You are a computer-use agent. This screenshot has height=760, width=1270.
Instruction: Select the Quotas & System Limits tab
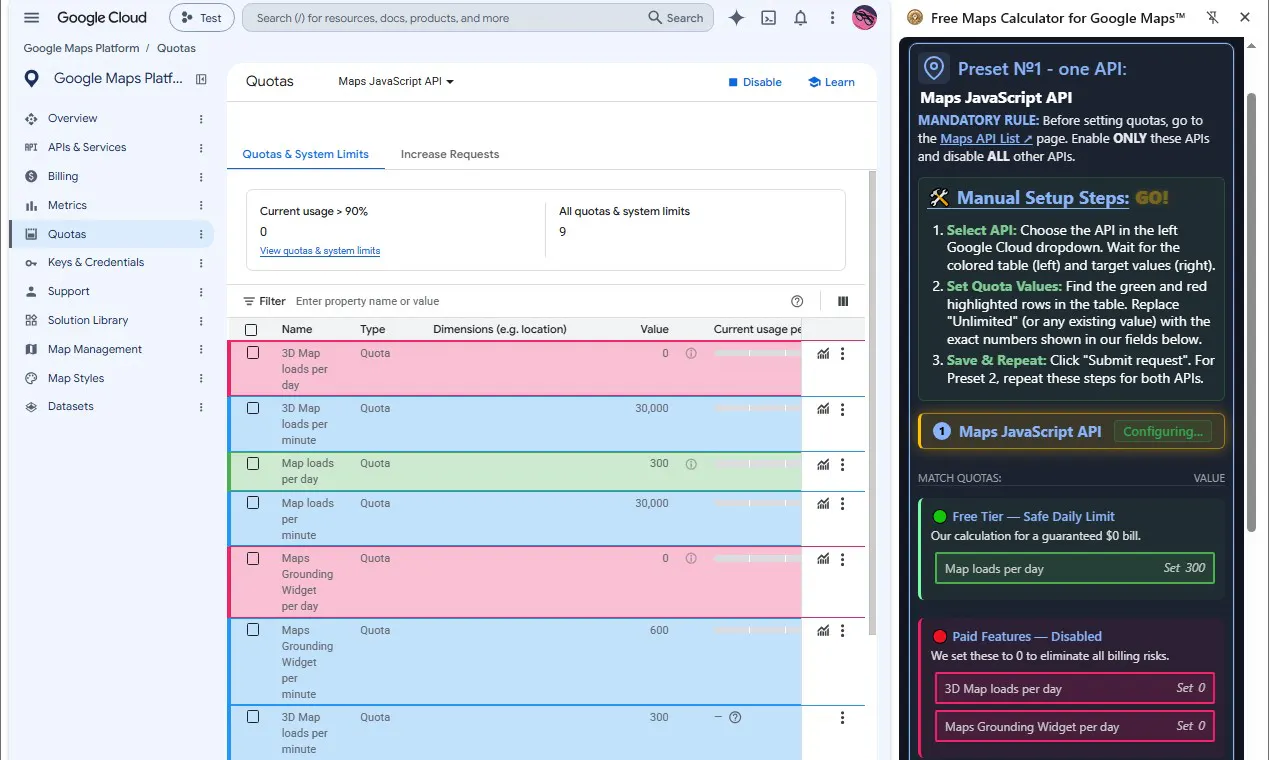click(x=306, y=155)
